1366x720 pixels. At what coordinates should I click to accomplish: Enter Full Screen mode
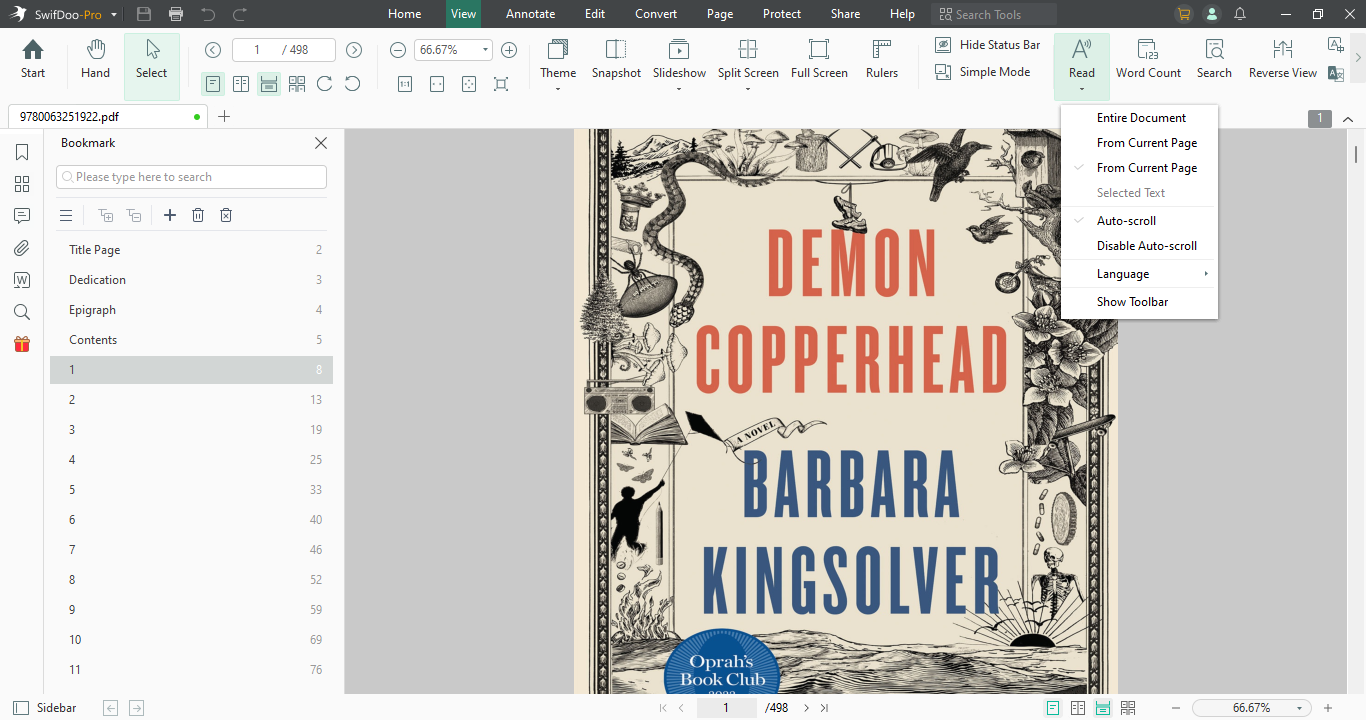(x=819, y=60)
